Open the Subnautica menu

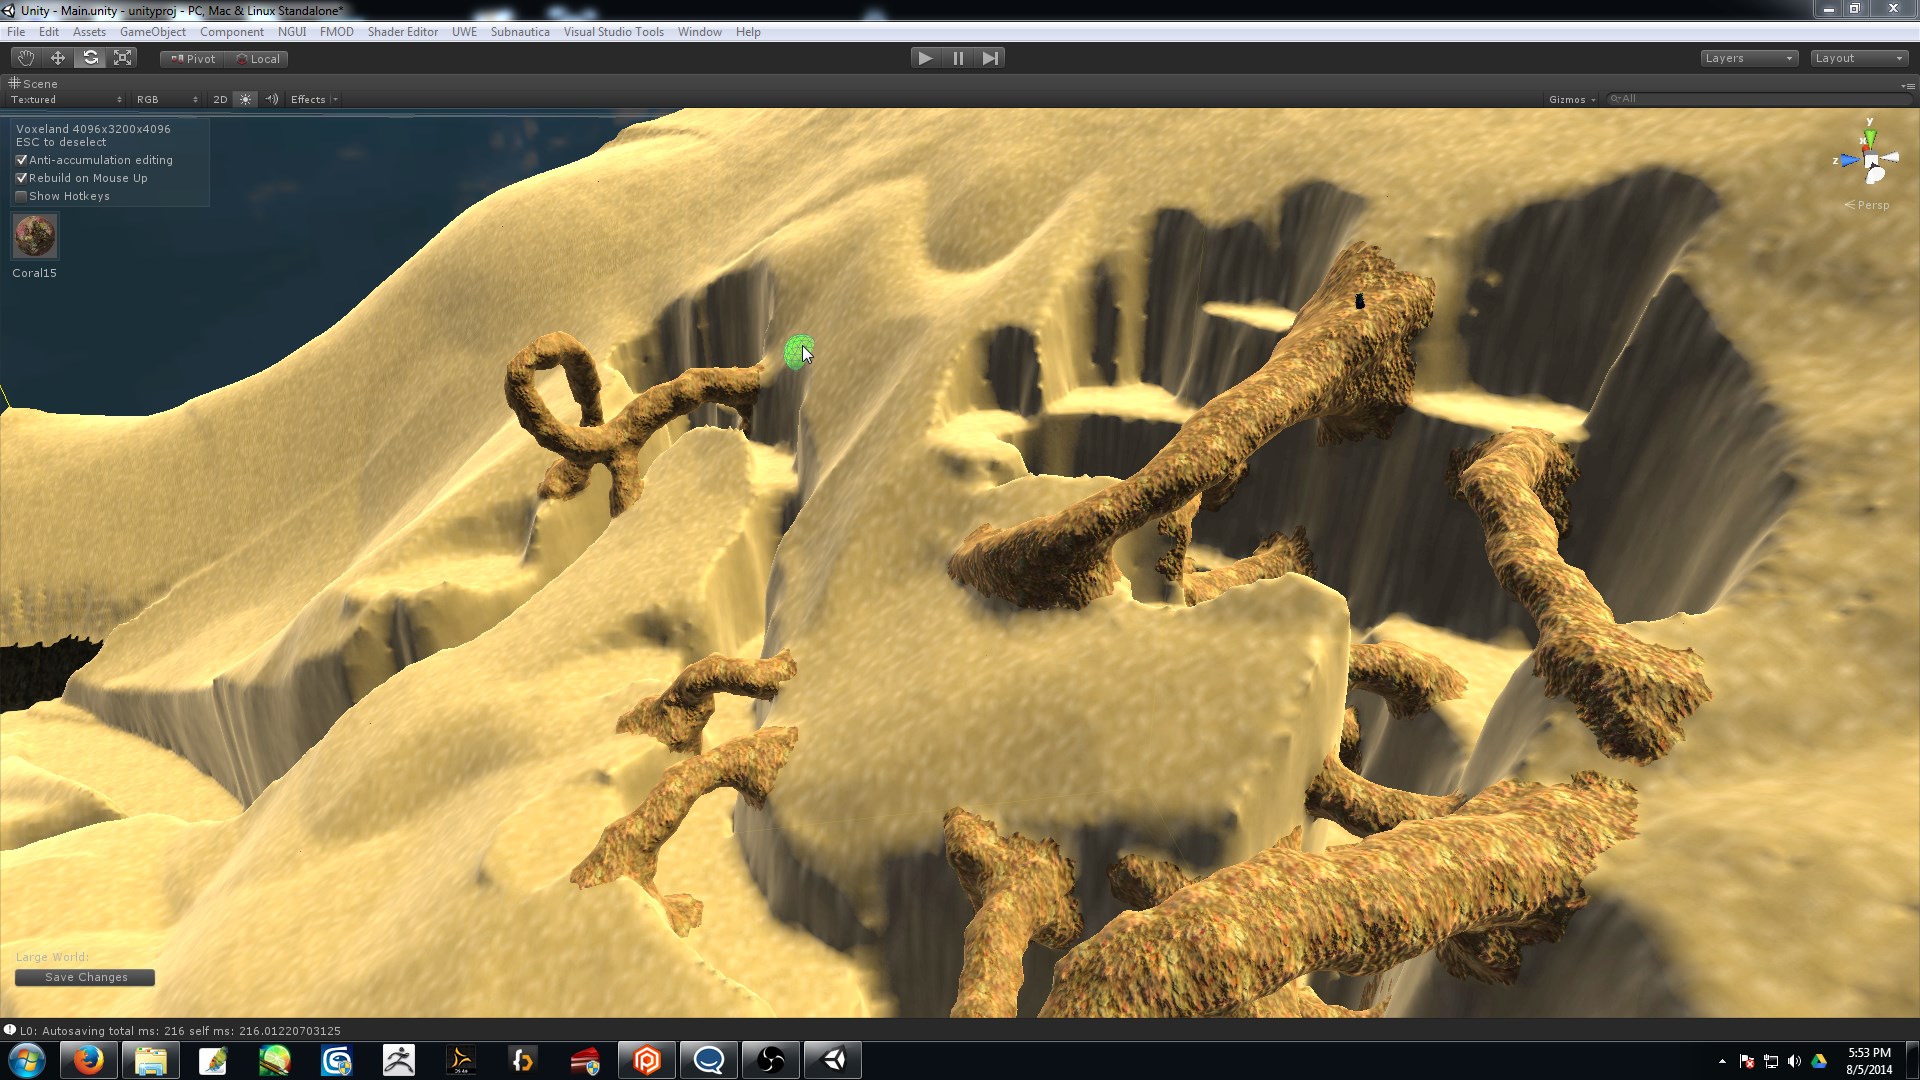click(520, 32)
